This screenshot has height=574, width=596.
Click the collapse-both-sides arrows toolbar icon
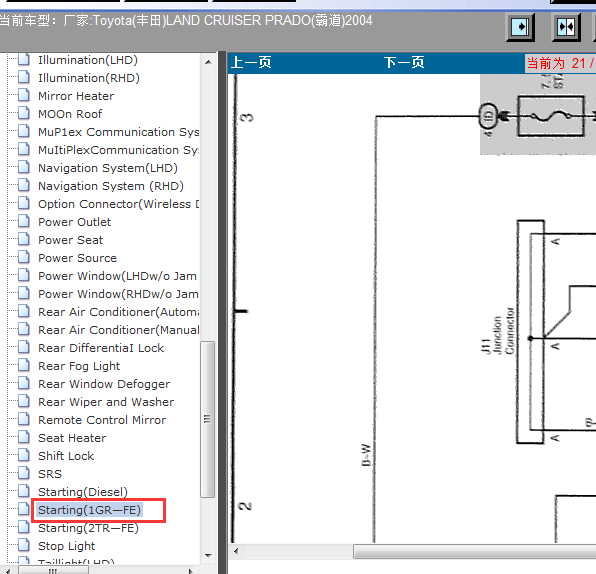(566, 27)
